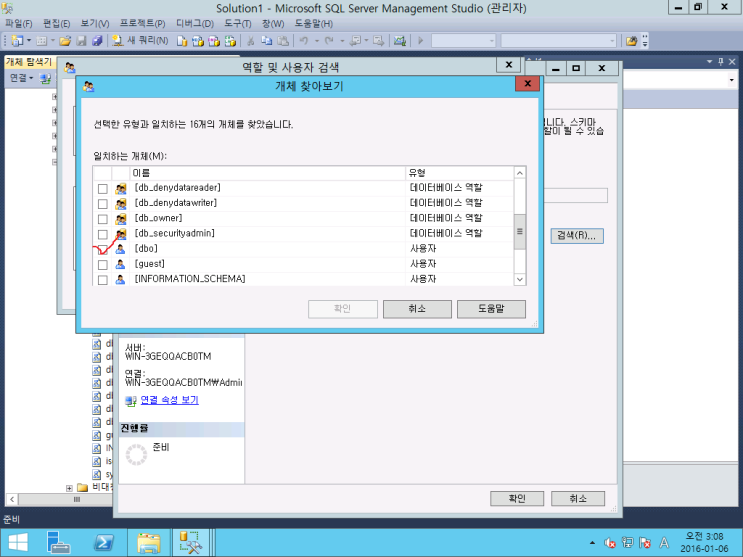Image resolution: width=743 pixels, height=557 pixels.
Task: Click the Analysis Services MDX Query icon
Action: click(198, 41)
